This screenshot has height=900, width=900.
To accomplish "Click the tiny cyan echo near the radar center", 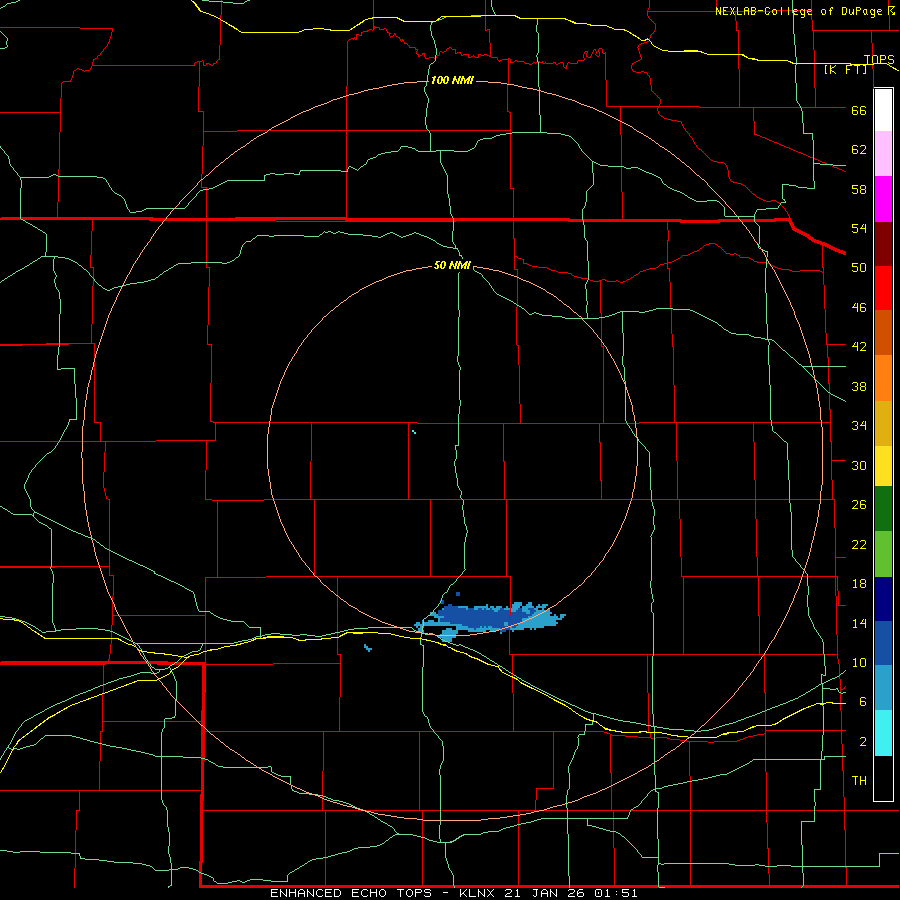I will pos(414,432).
